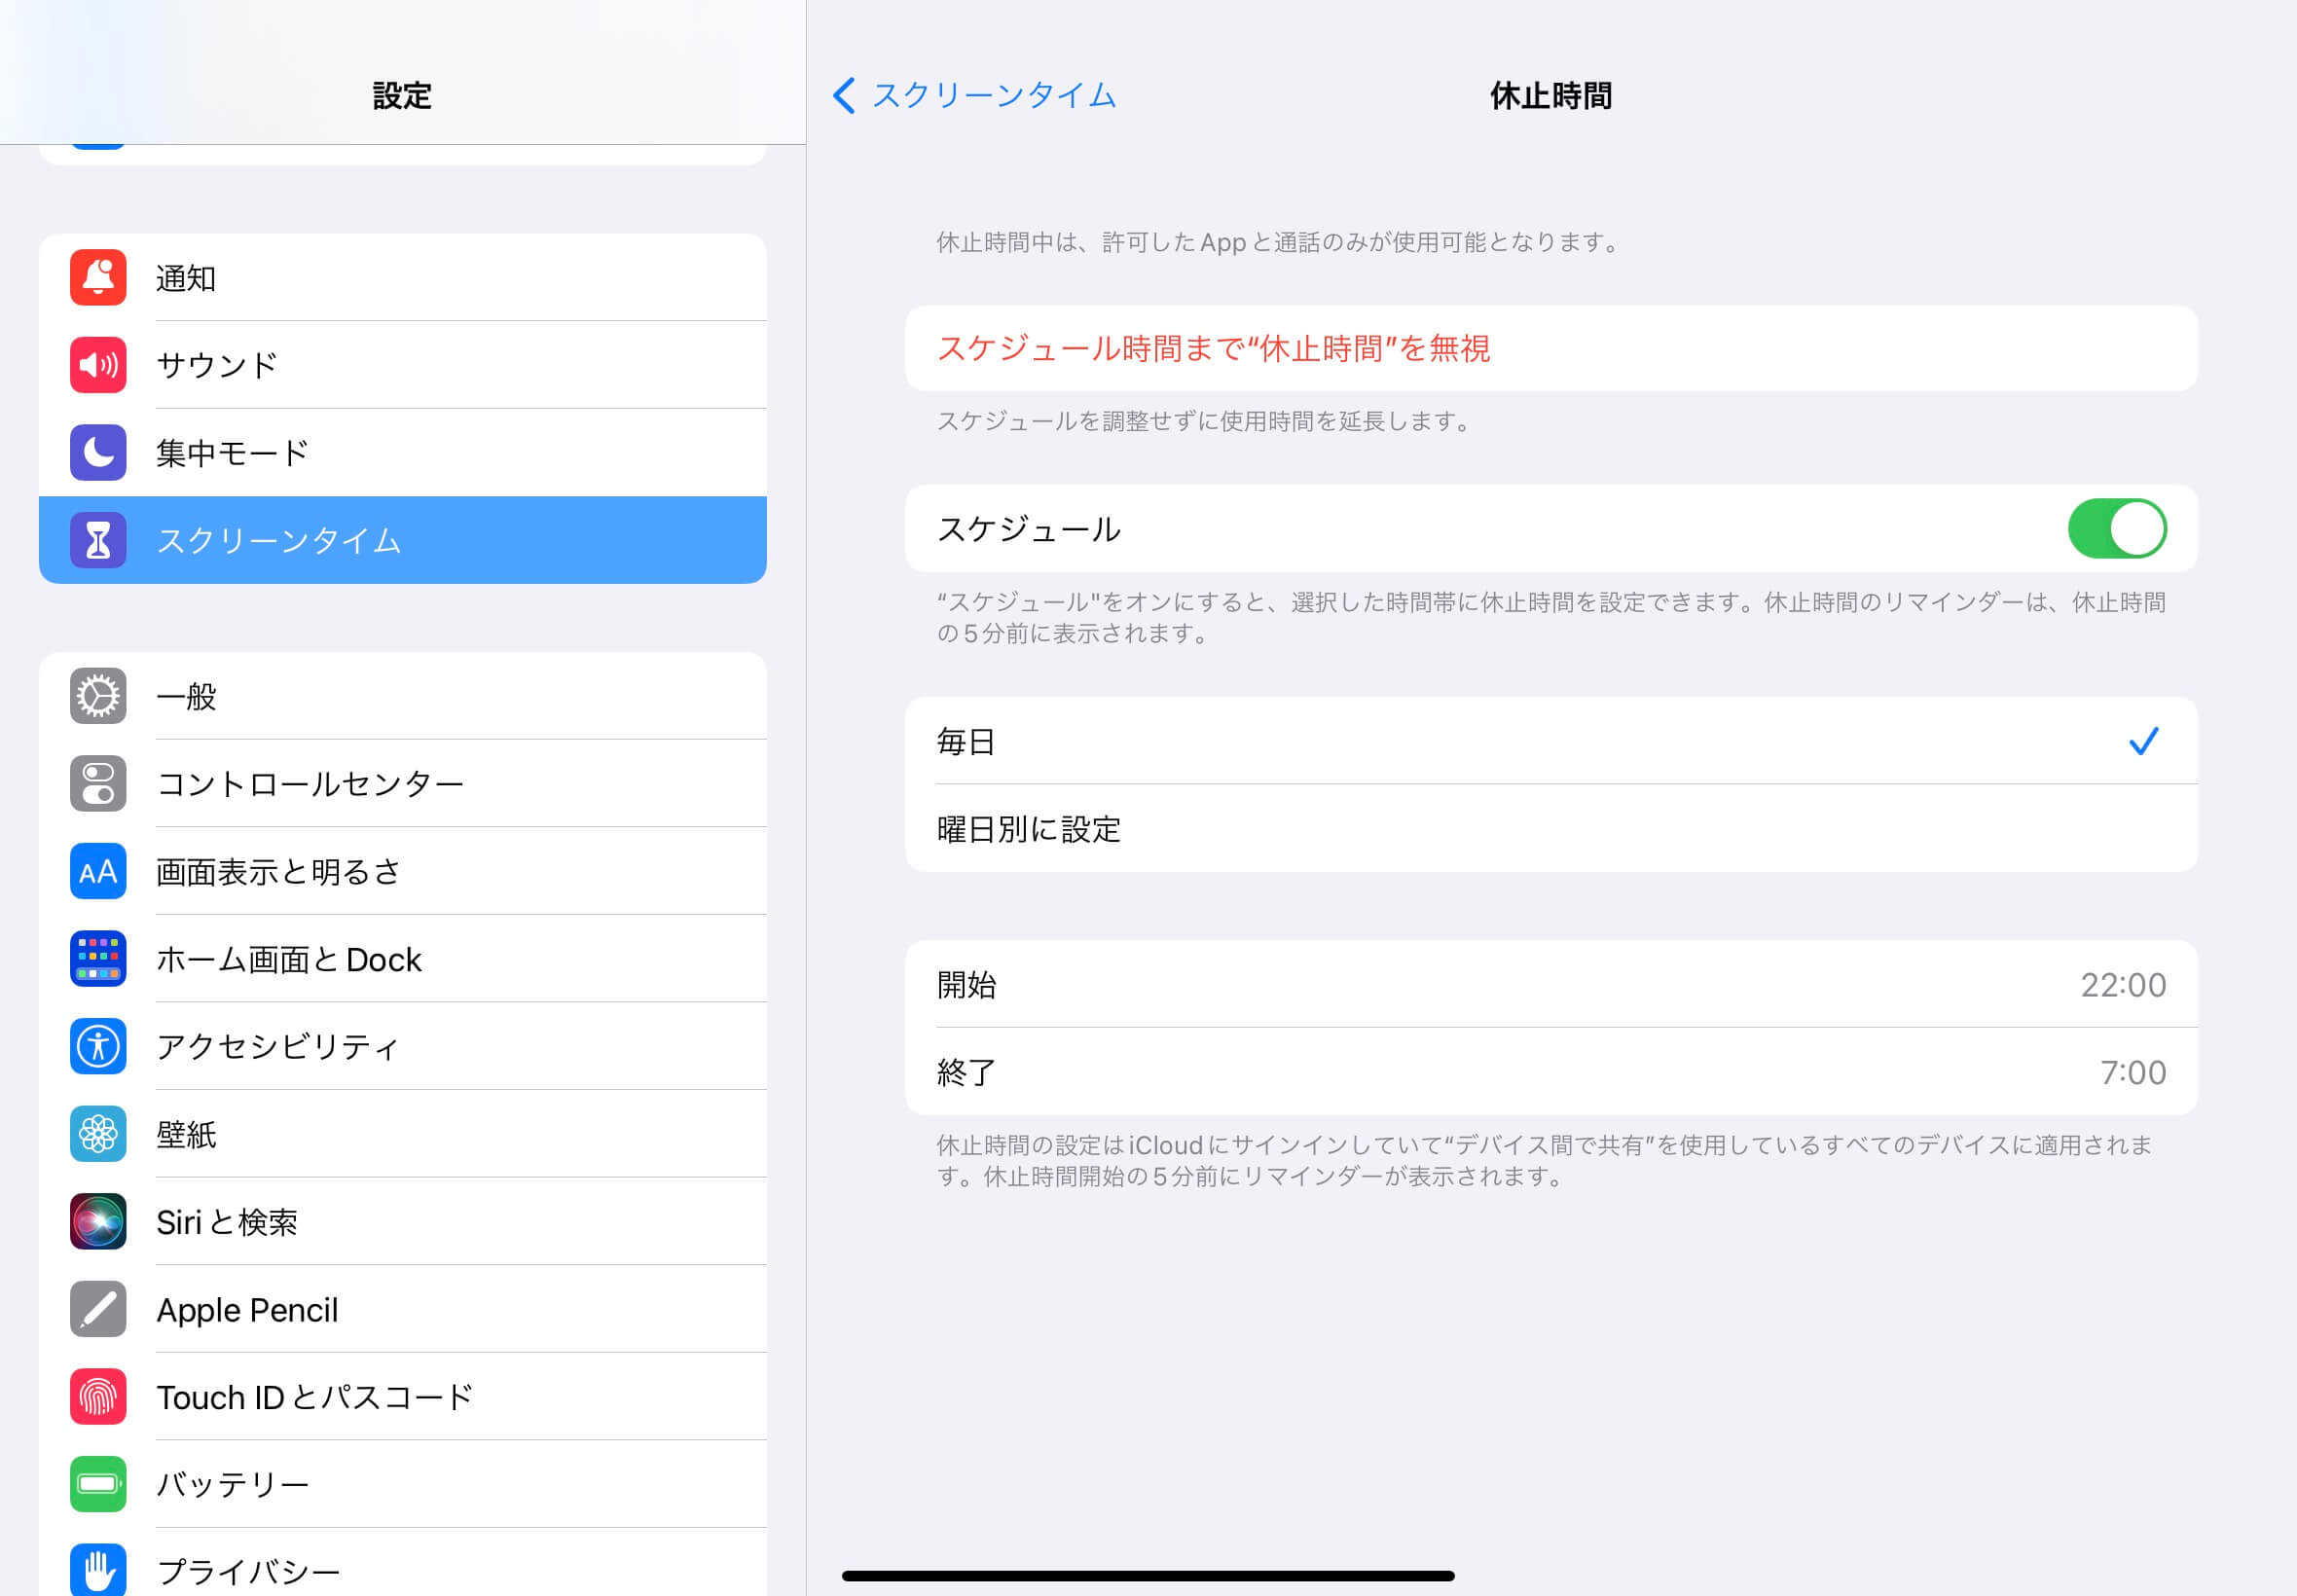Open the バッテリー battery icon

click(x=98, y=1484)
